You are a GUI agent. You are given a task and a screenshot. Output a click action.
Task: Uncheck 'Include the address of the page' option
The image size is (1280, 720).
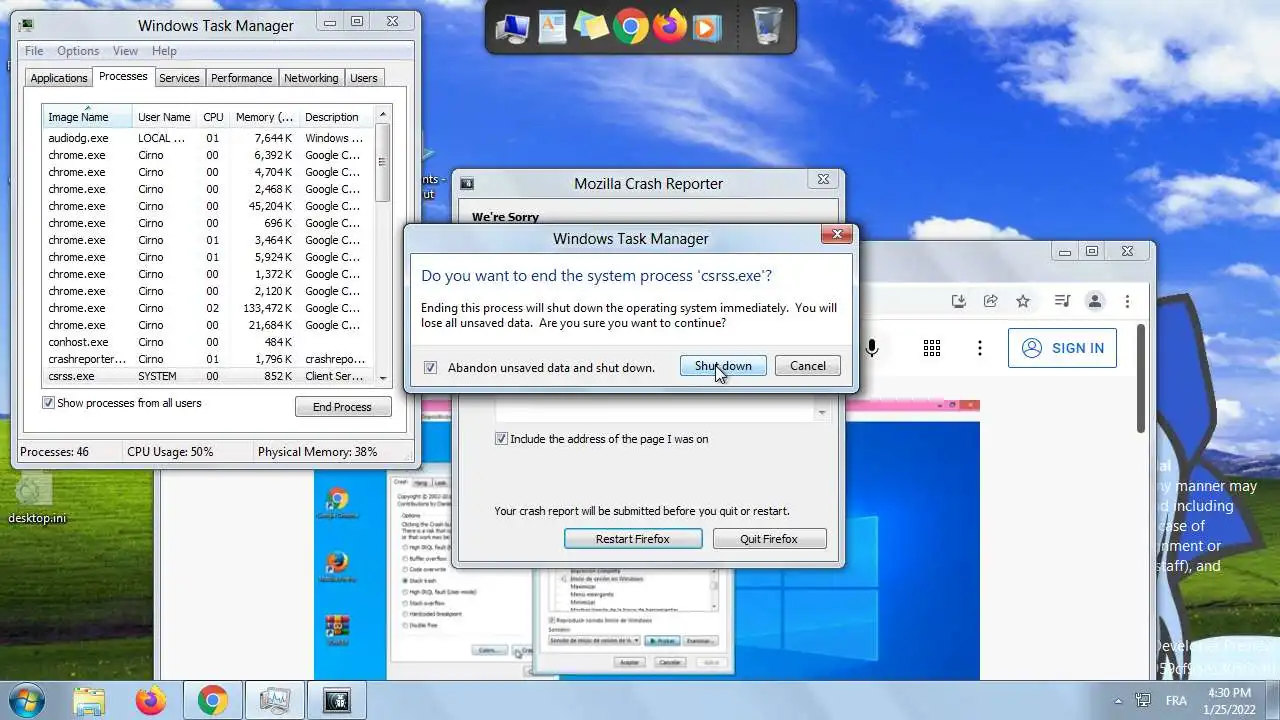click(502, 439)
